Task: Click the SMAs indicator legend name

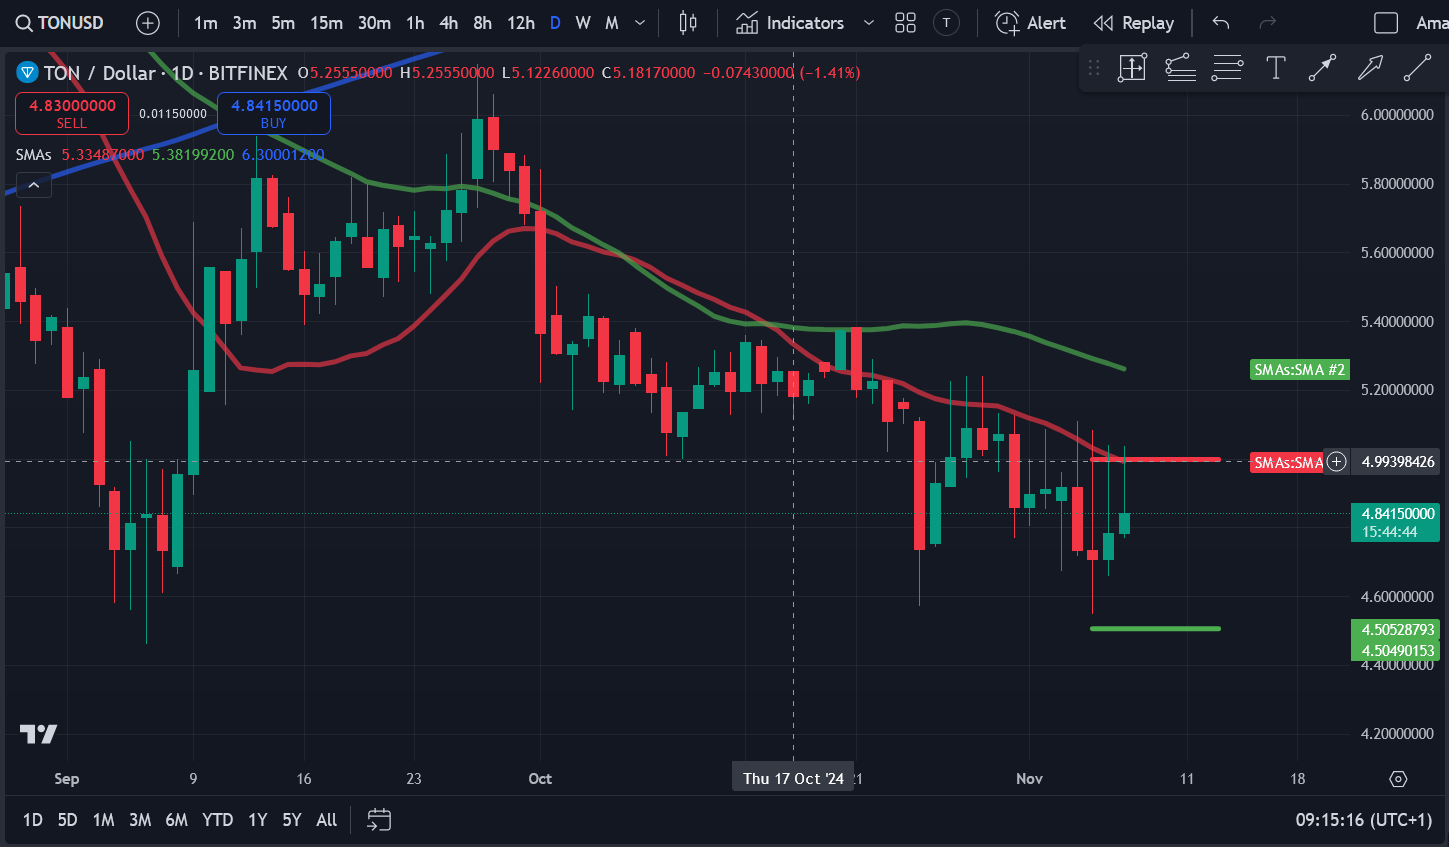Action: 34,155
